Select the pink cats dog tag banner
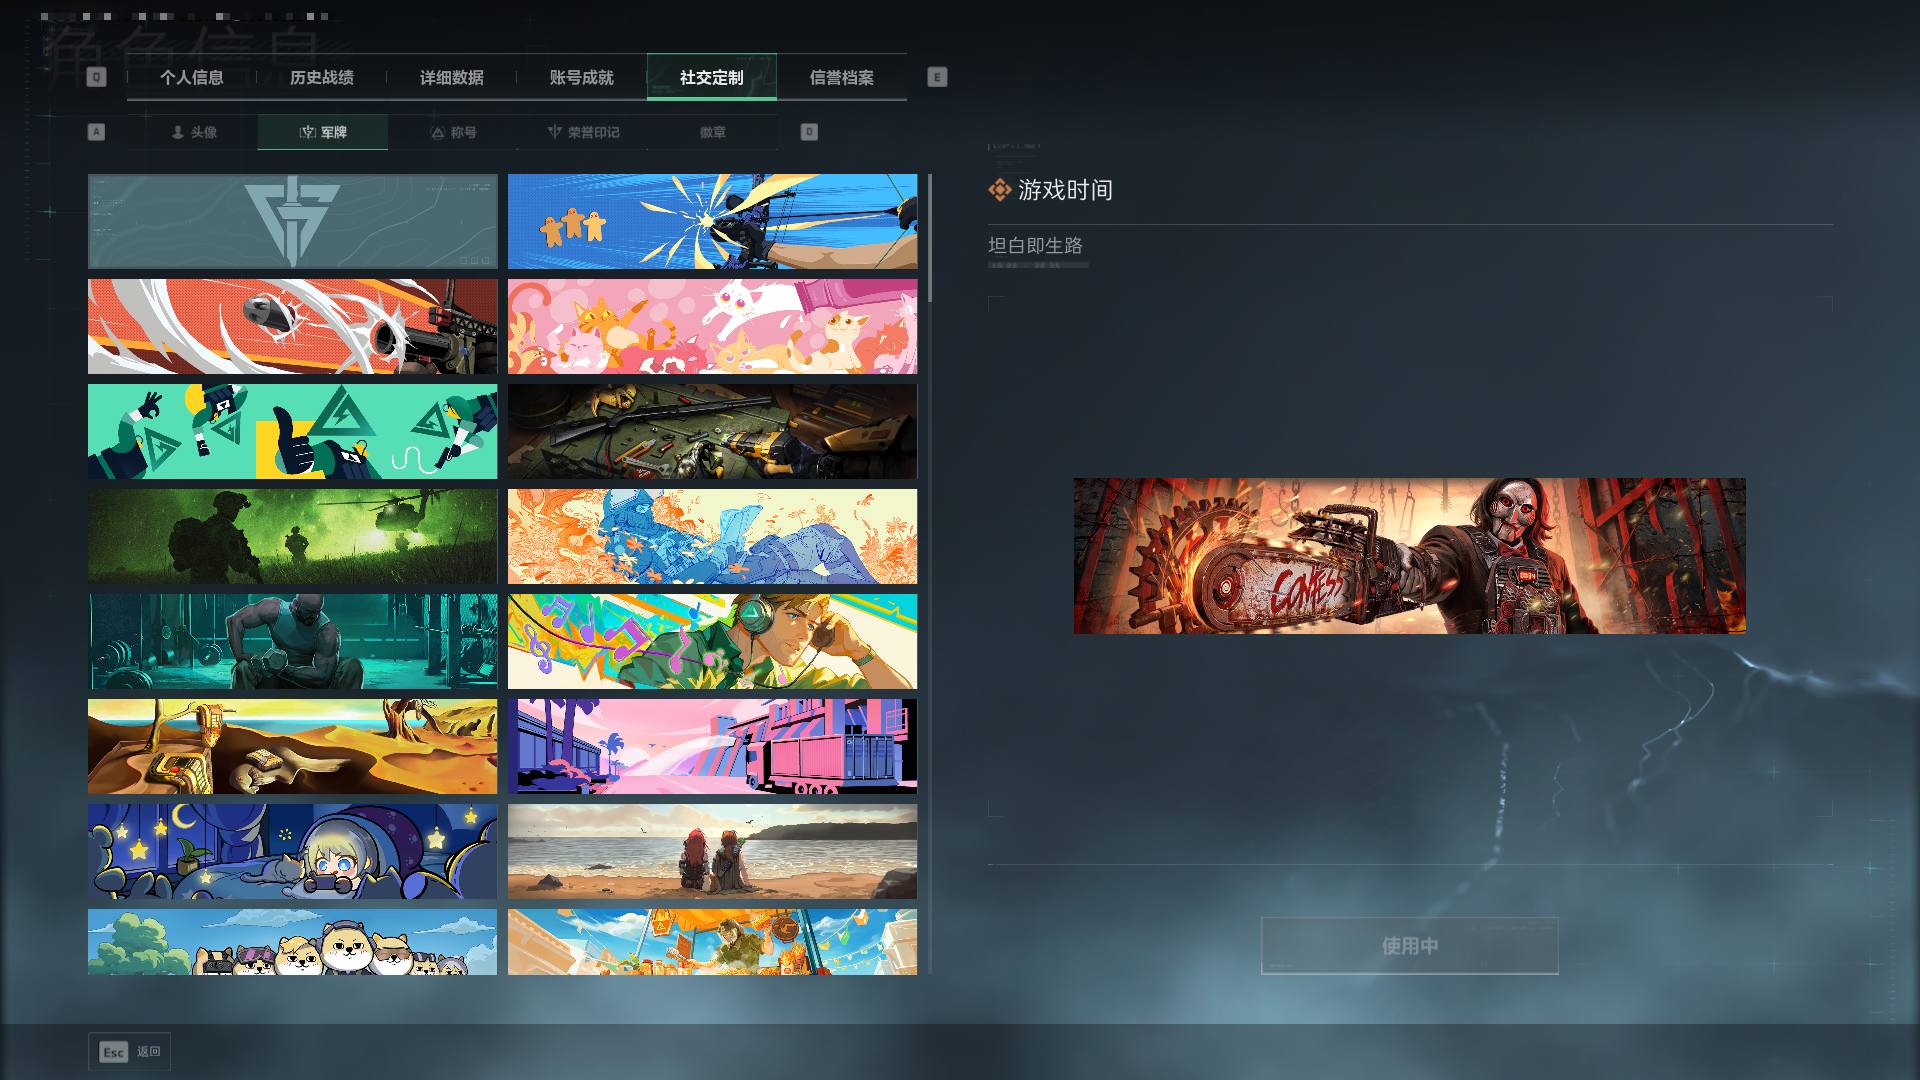The height and width of the screenshot is (1080, 1920). (x=712, y=327)
